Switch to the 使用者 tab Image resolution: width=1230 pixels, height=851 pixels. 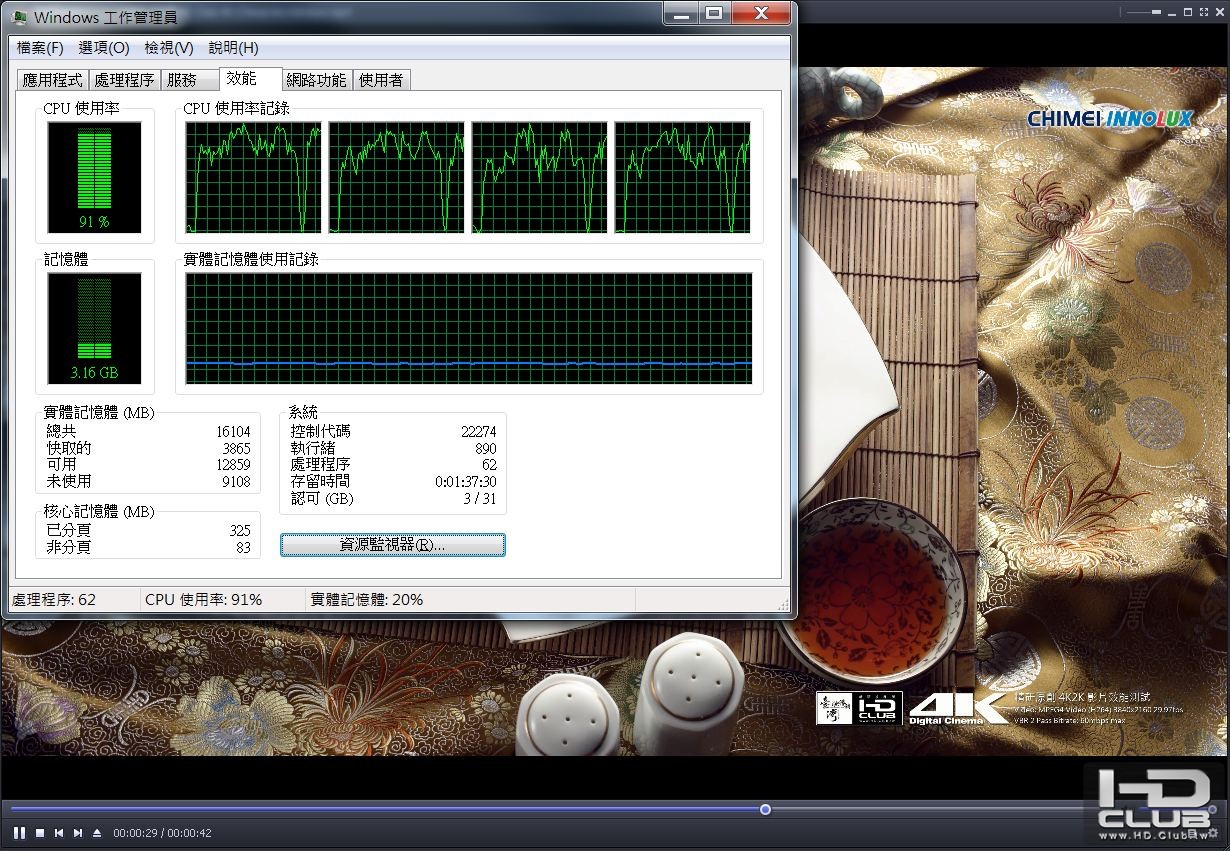coord(381,81)
